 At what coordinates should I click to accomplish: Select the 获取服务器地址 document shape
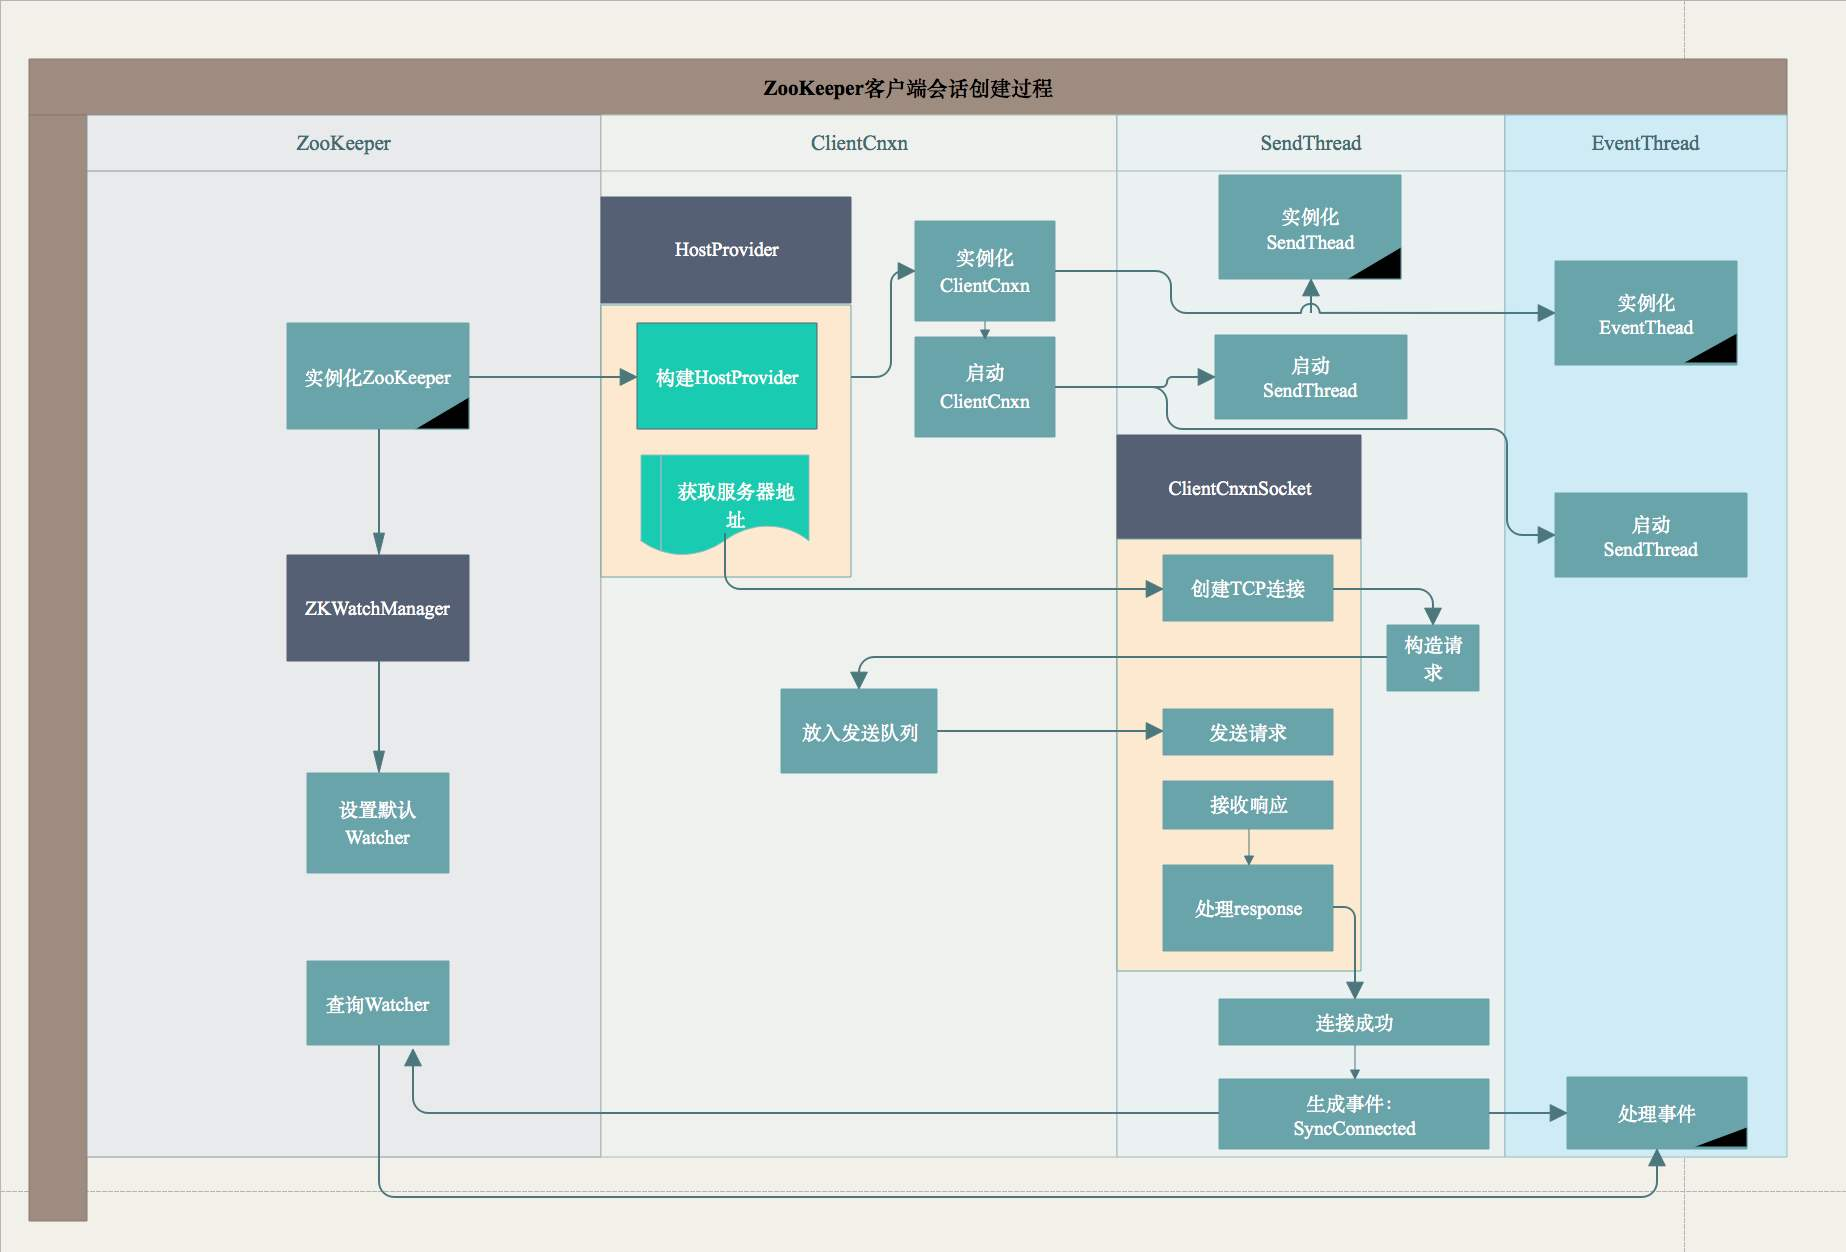[x=725, y=503]
